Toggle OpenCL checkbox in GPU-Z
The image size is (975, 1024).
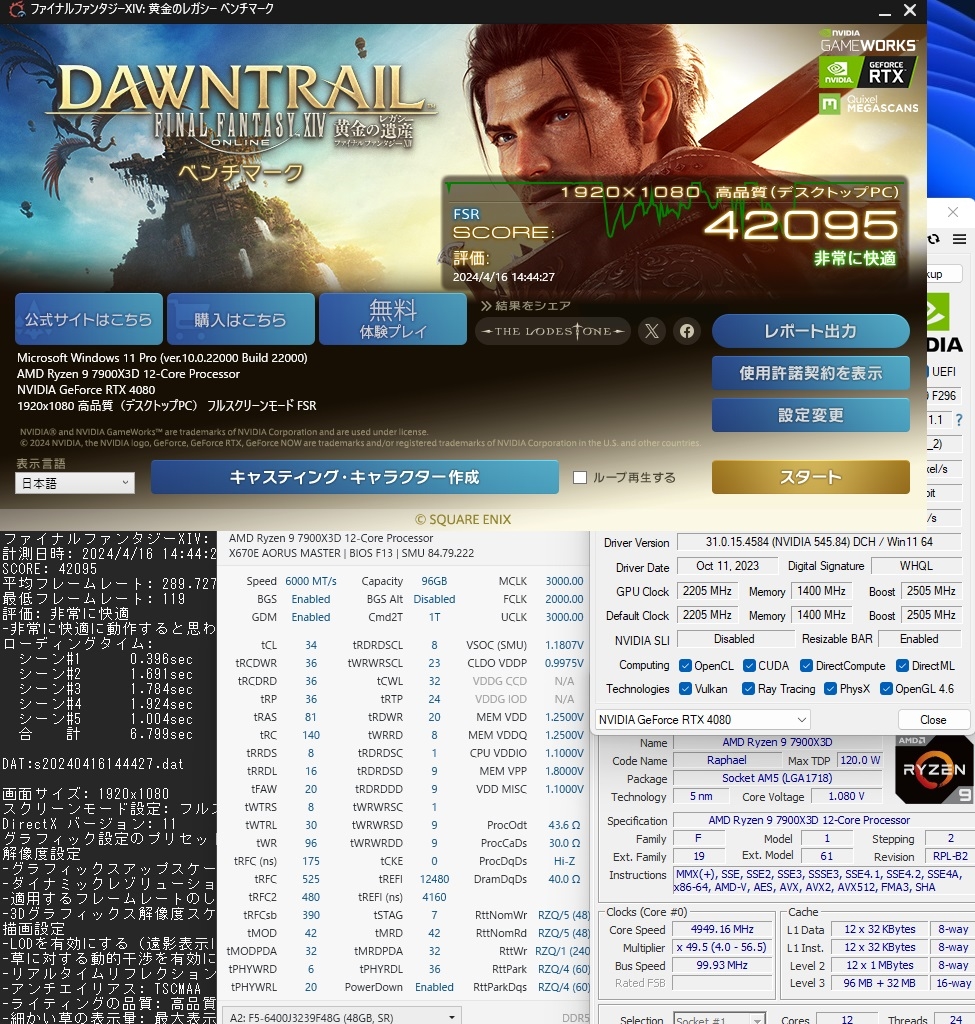[685, 665]
